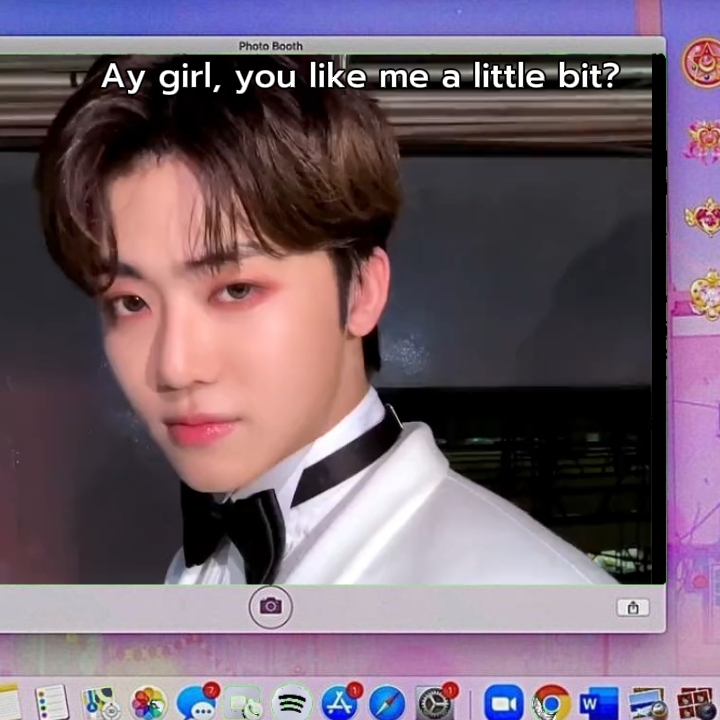
Task: Click the camera shutter button
Action: click(270, 606)
